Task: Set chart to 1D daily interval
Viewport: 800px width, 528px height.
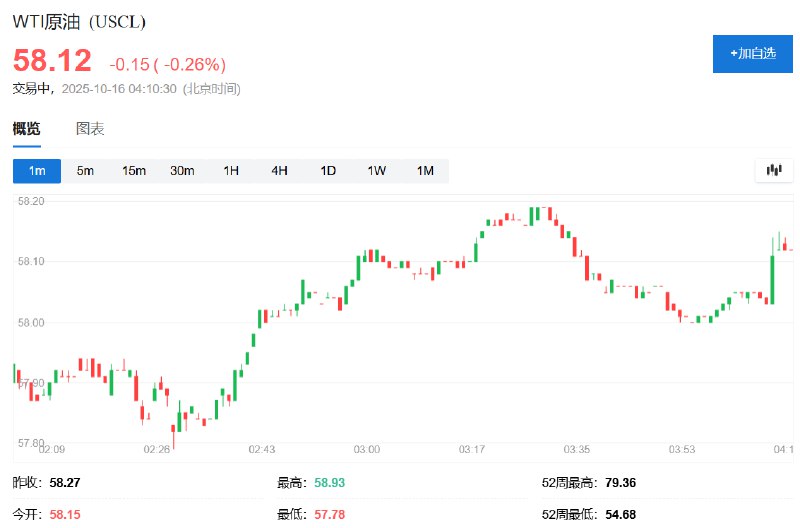Action: pyautogui.click(x=328, y=171)
